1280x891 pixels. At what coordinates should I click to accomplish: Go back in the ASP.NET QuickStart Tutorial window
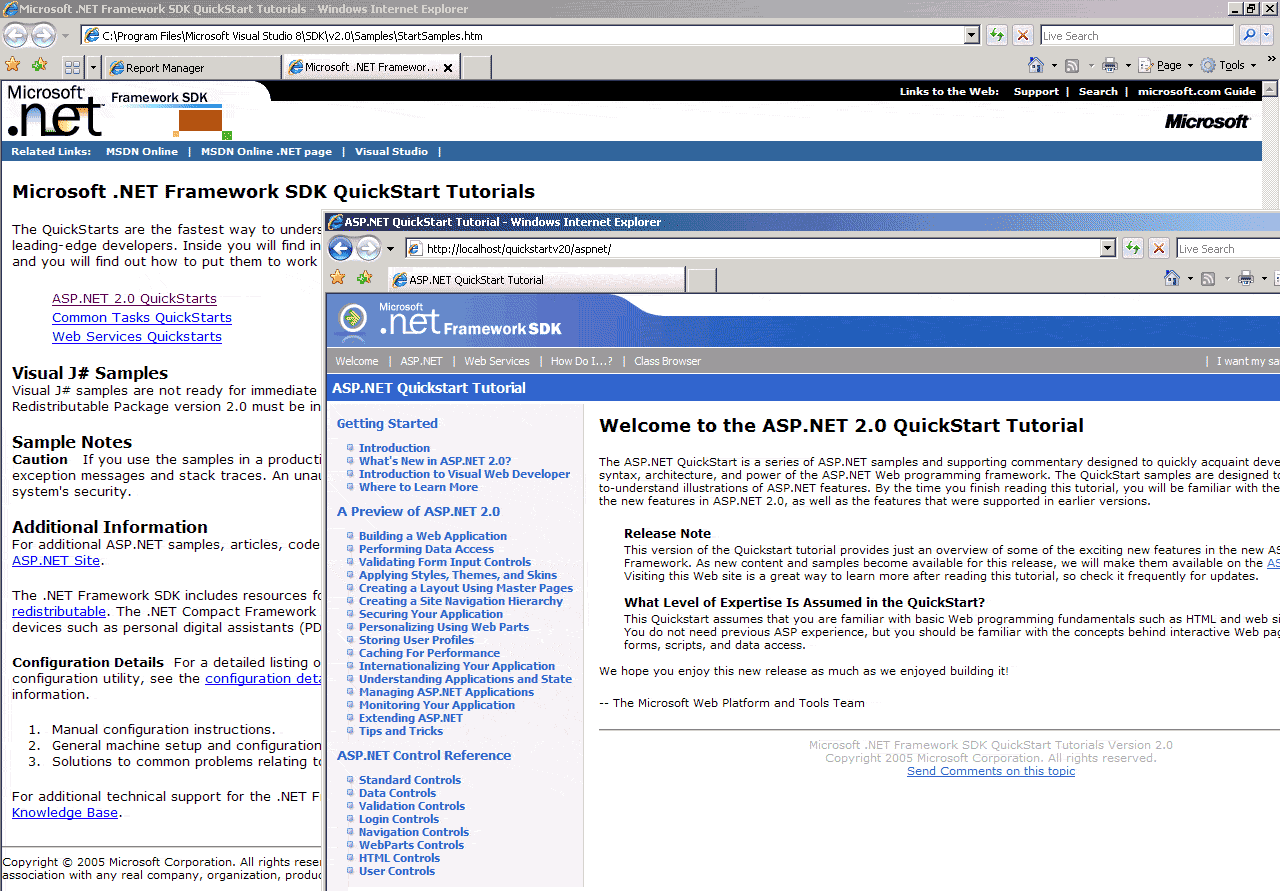click(x=341, y=249)
